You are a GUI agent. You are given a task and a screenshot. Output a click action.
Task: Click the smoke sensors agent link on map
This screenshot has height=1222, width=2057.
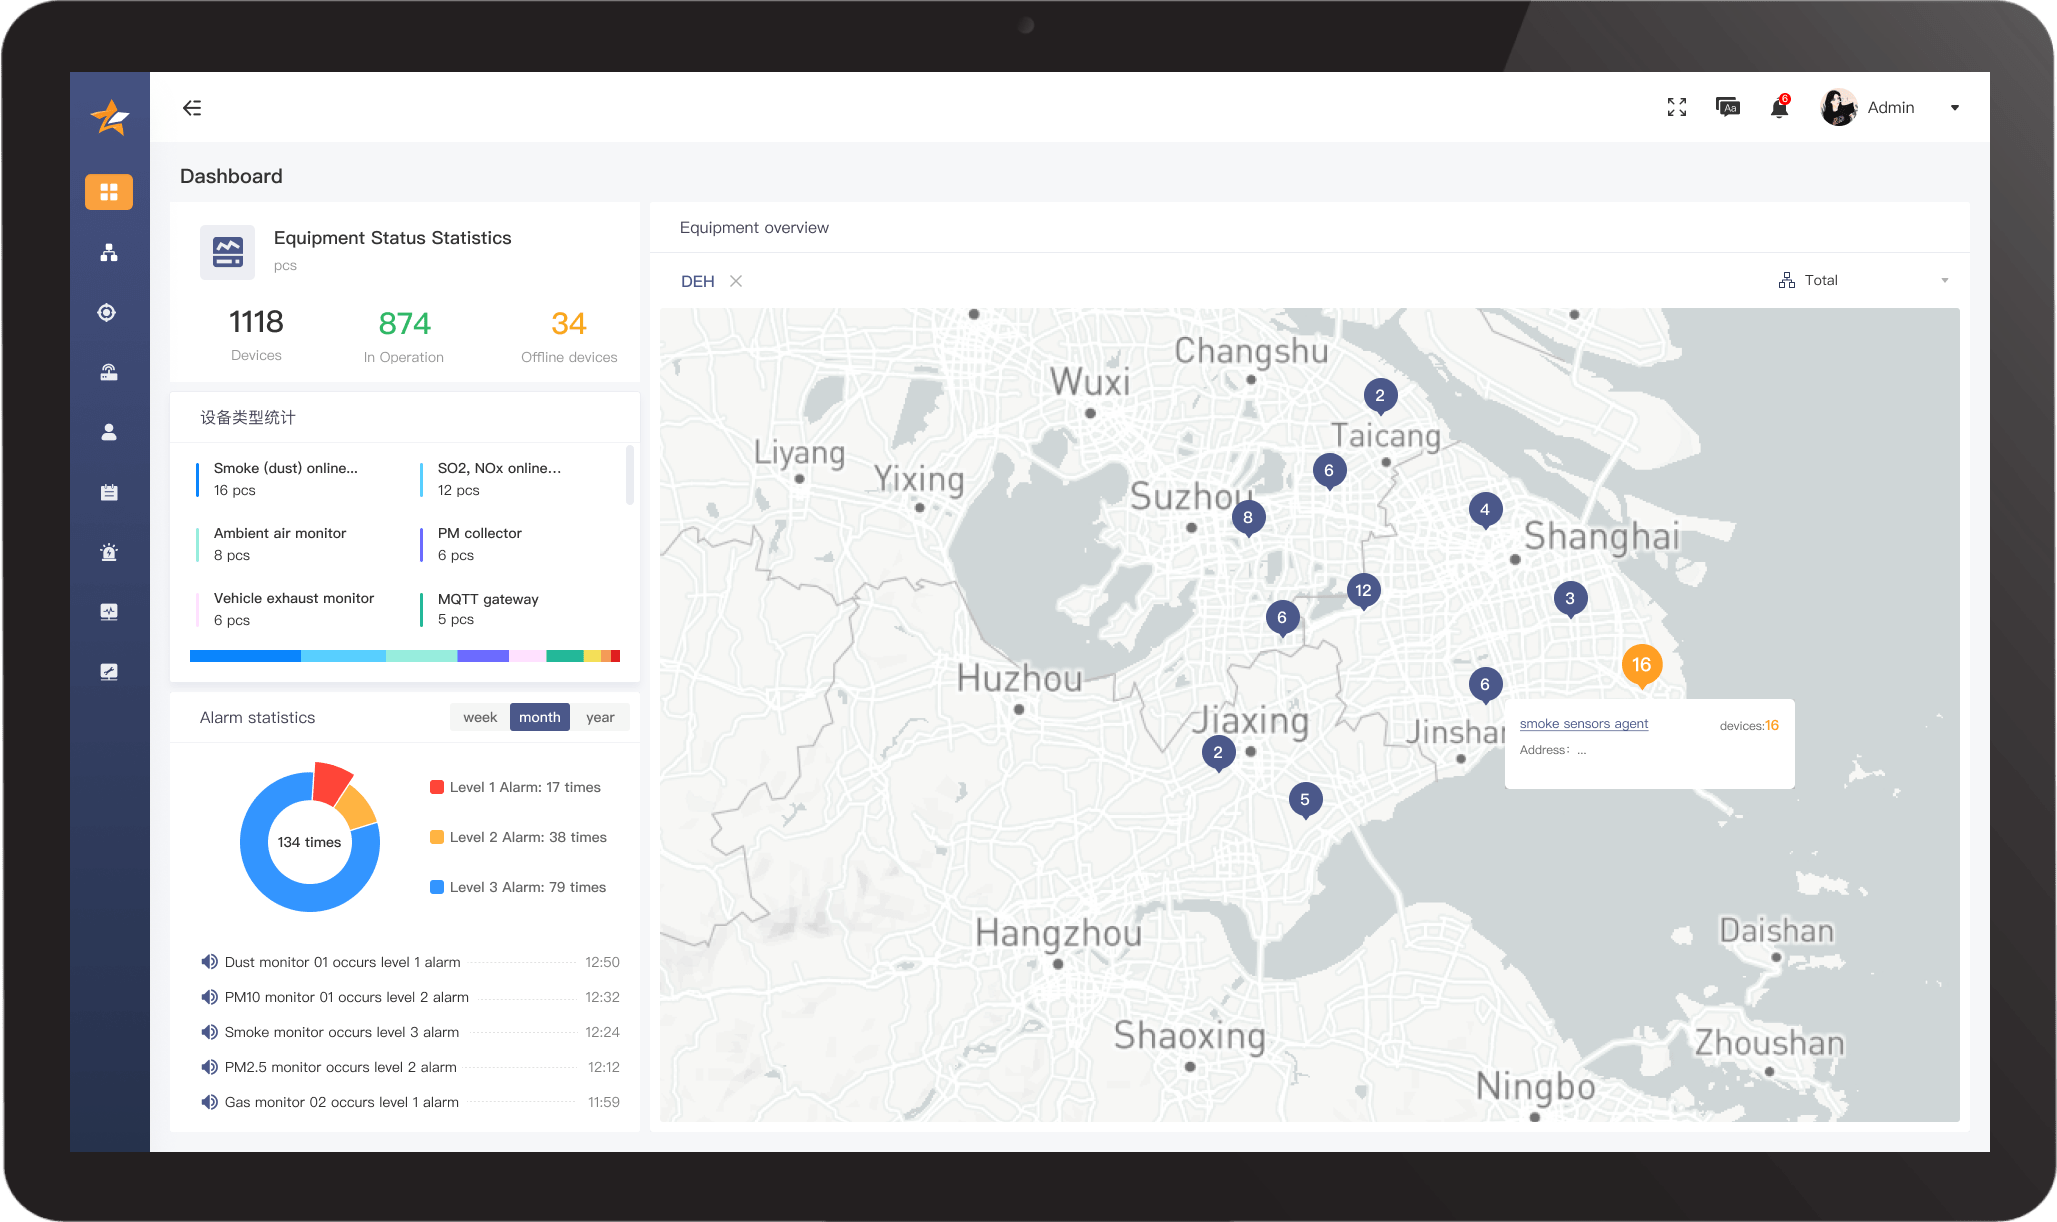(1584, 723)
